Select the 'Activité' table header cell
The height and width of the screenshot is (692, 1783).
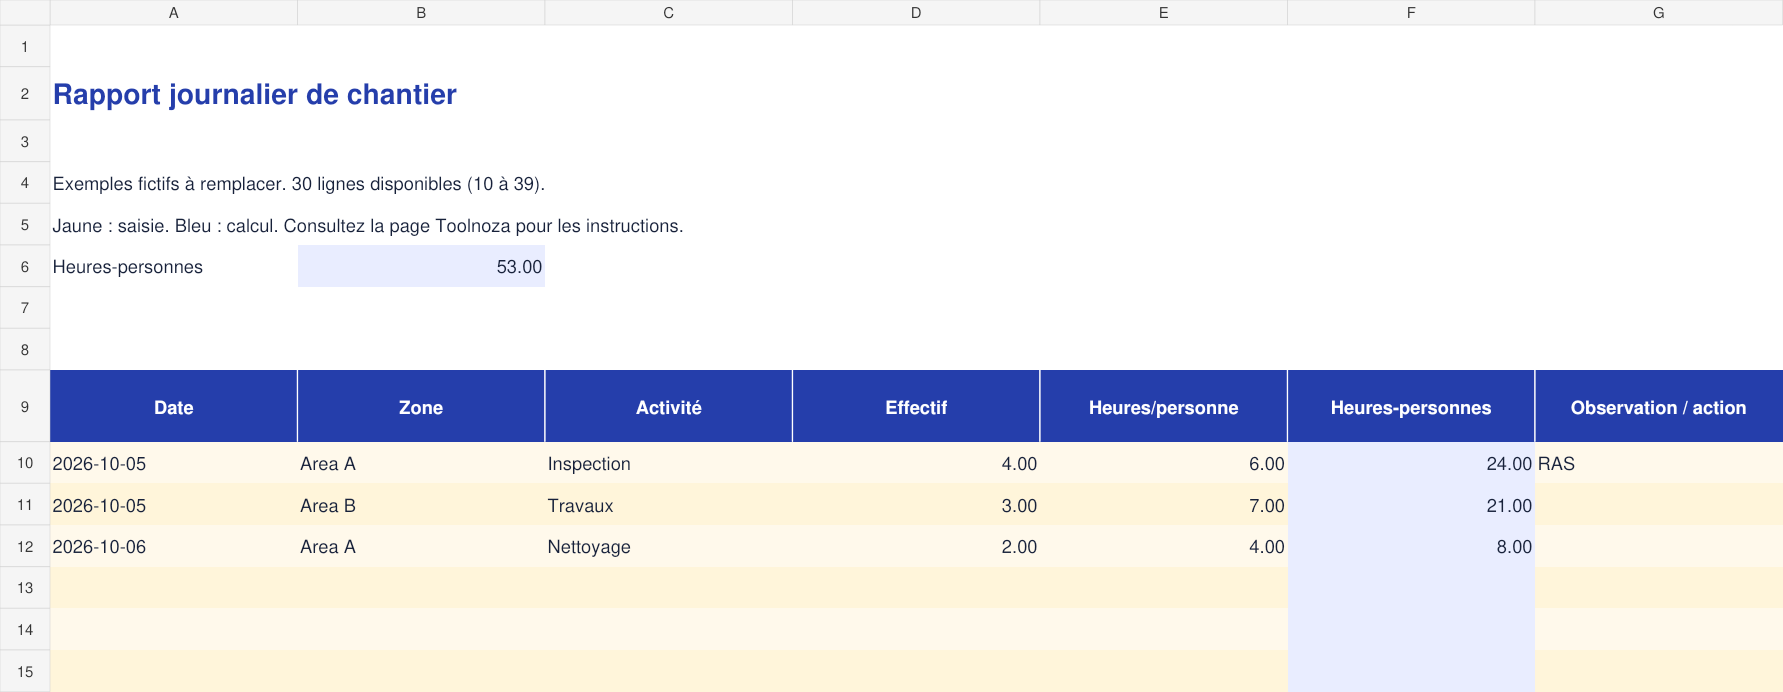click(669, 407)
